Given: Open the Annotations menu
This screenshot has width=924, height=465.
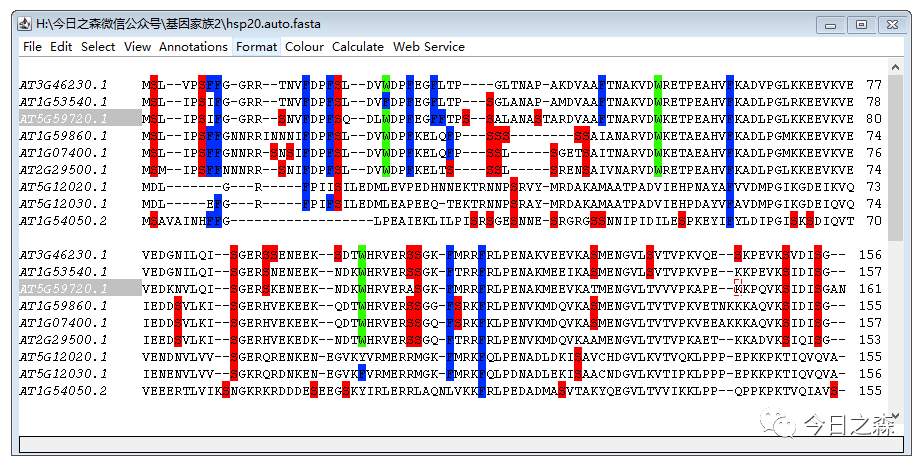Looking at the screenshot, I should (193, 47).
